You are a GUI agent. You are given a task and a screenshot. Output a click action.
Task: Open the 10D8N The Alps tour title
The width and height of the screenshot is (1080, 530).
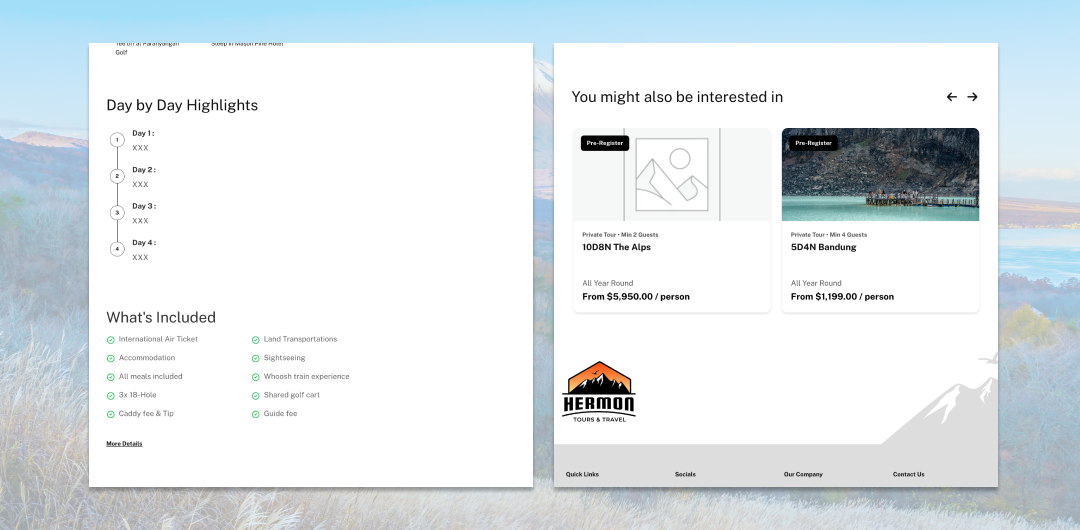click(x=616, y=247)
